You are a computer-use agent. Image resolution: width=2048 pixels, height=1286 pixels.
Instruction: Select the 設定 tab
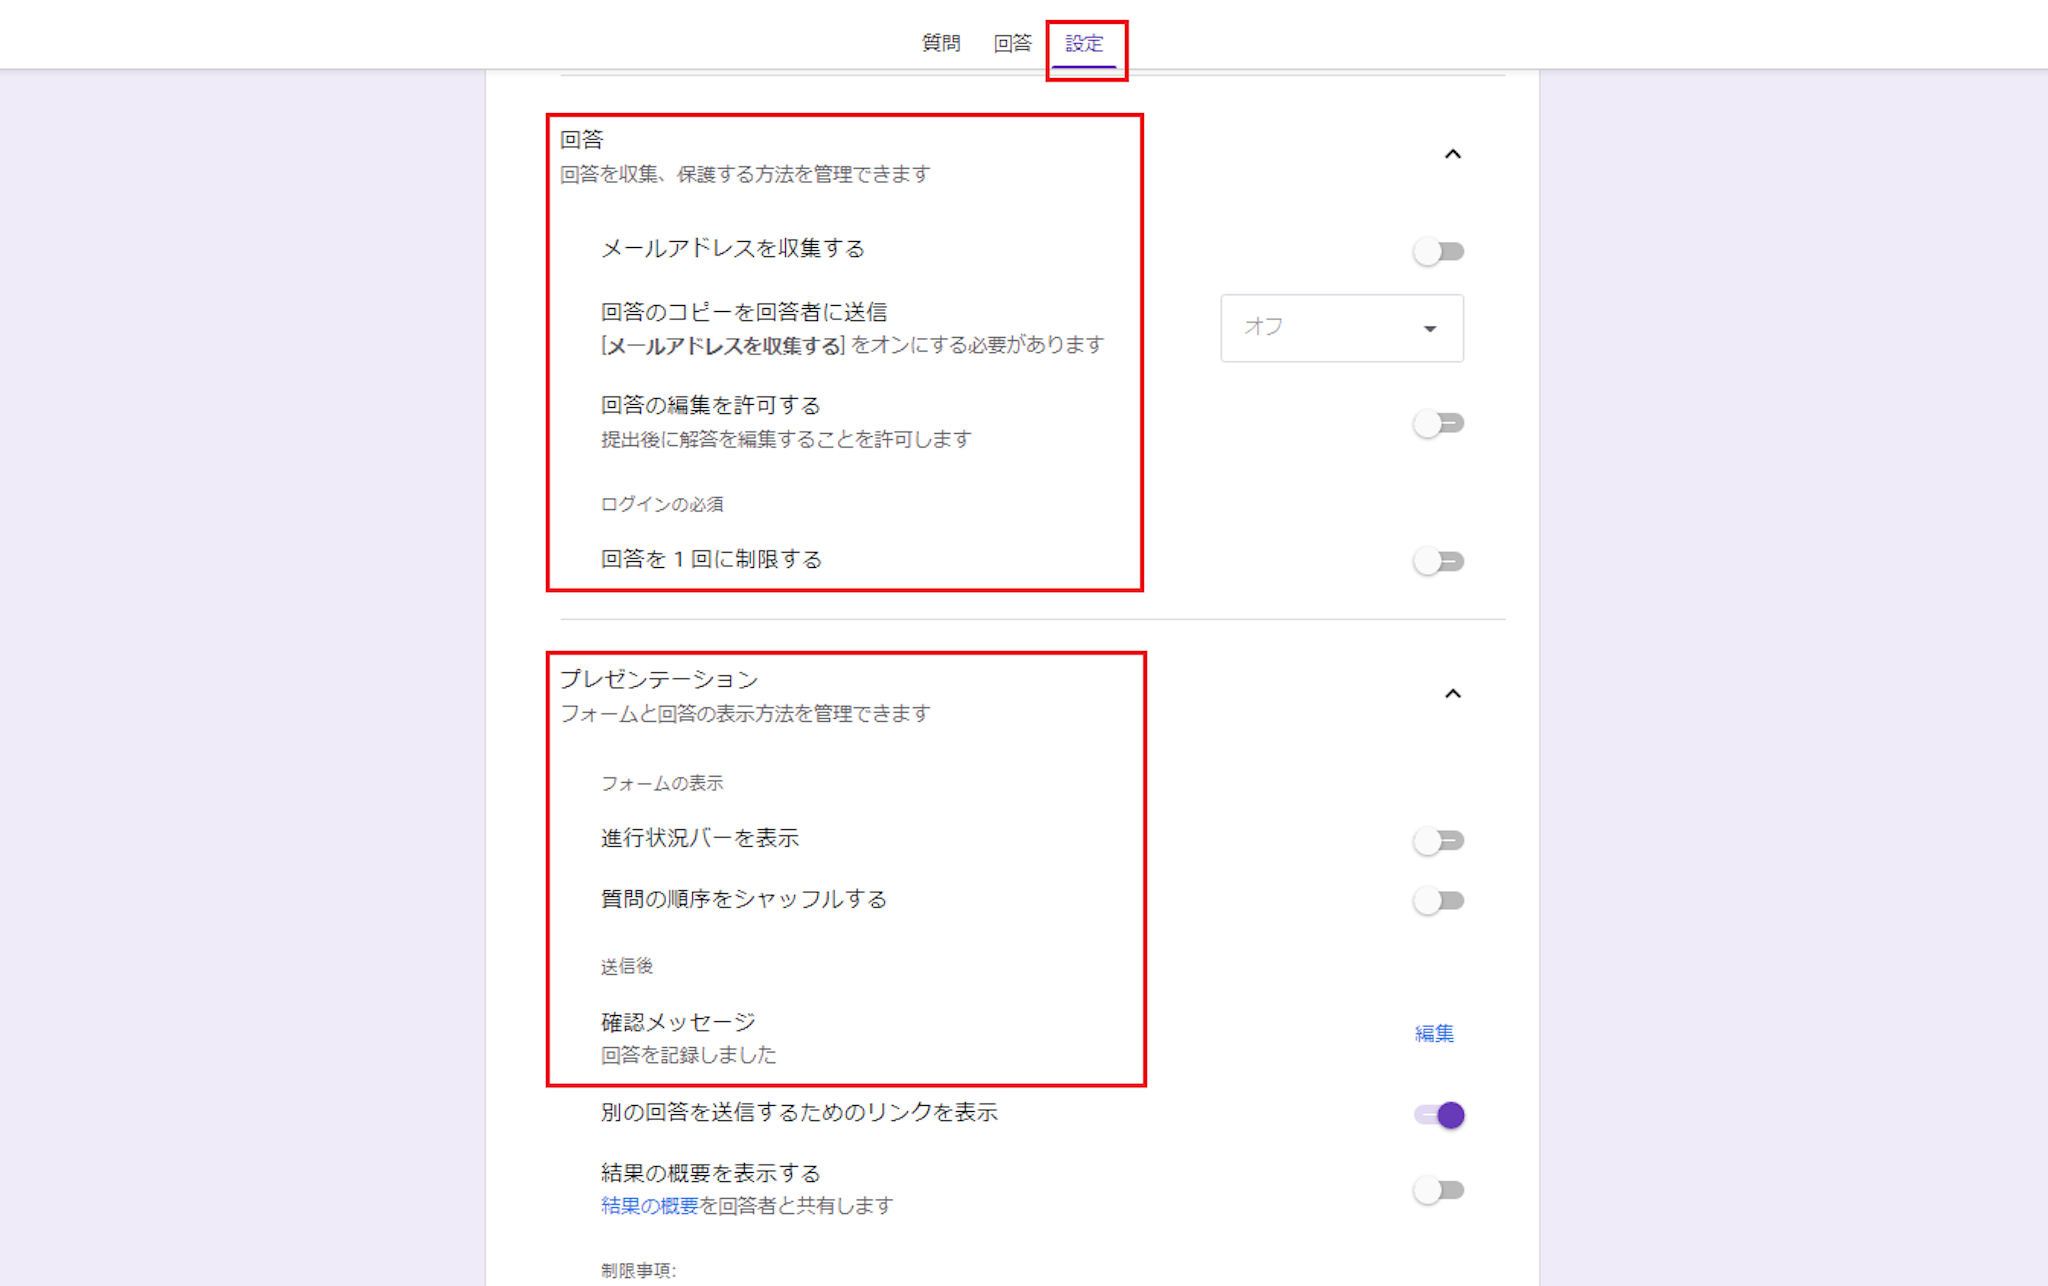(1084, 43)
